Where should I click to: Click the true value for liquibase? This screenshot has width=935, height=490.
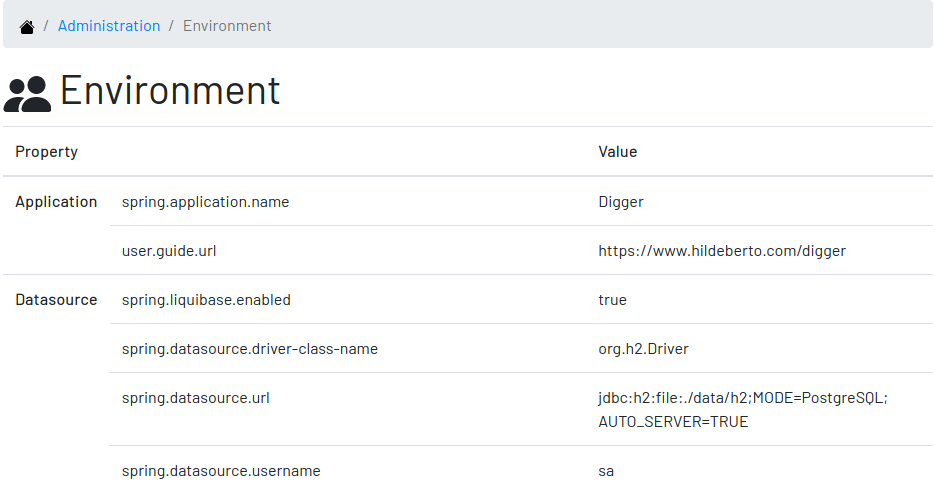click(612, 300)
